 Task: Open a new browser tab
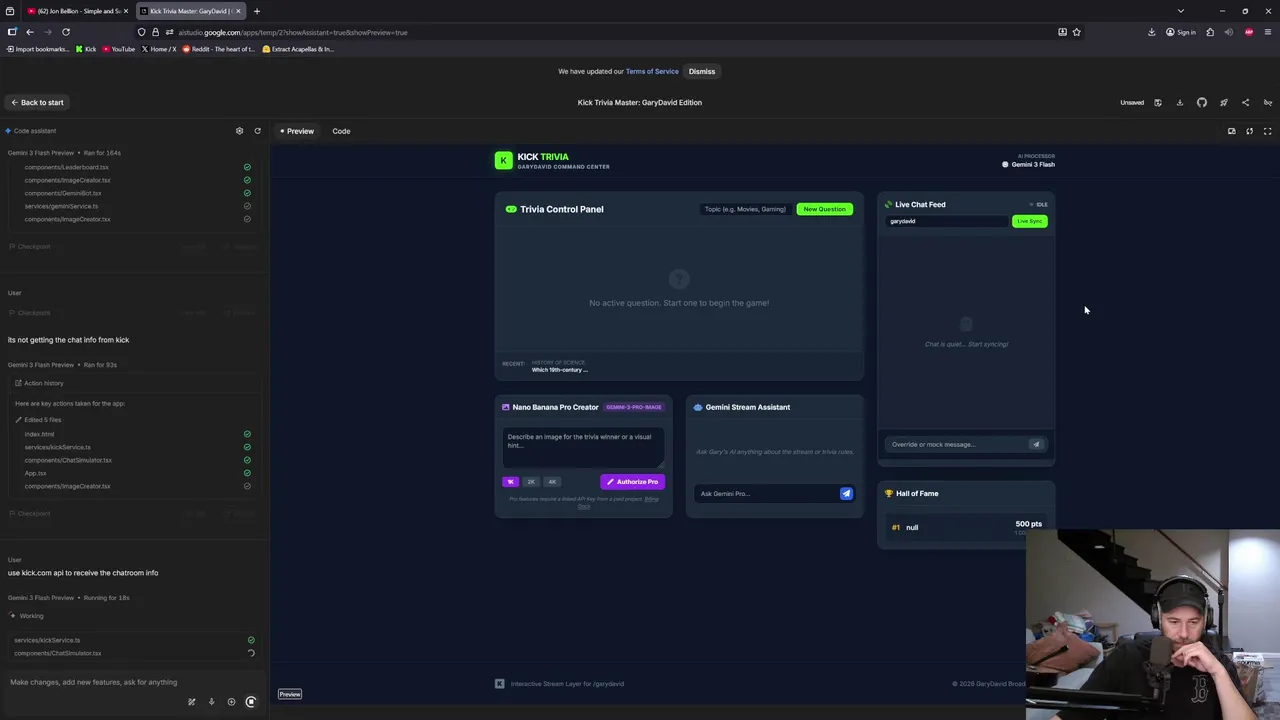tap(256, 11)
